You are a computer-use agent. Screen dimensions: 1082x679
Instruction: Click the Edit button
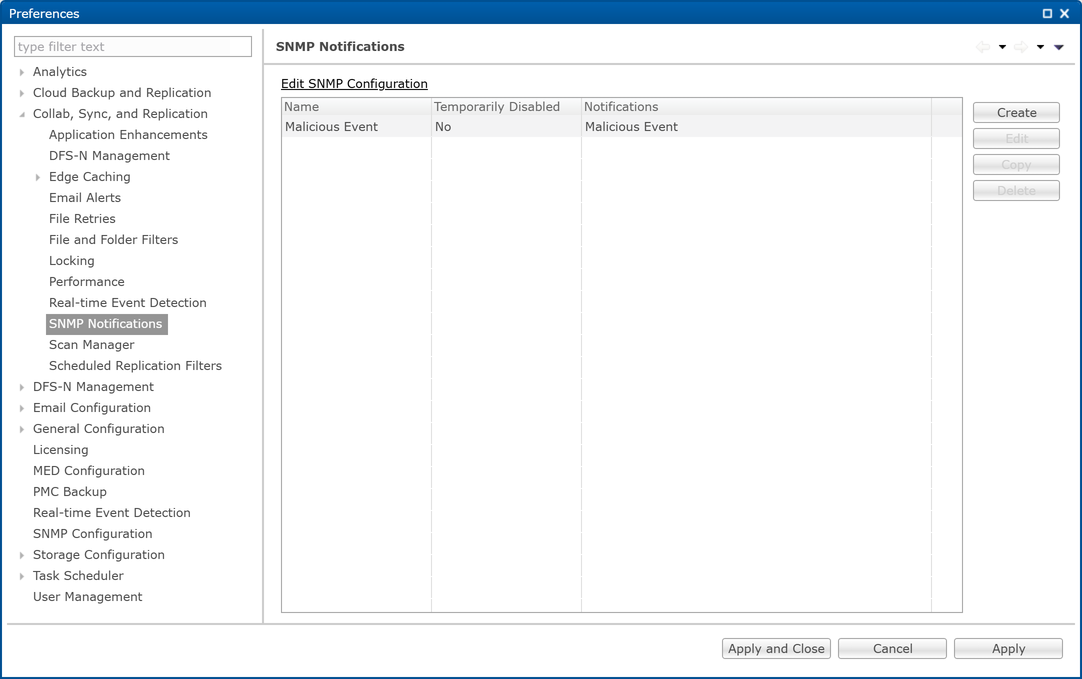pyautogui.click(x=1016, y=139)
